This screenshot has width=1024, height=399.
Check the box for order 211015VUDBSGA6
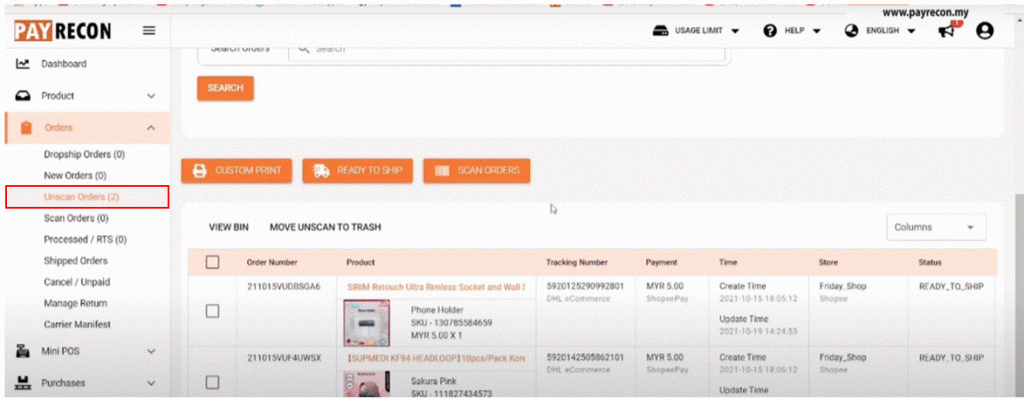coord(212,311)
